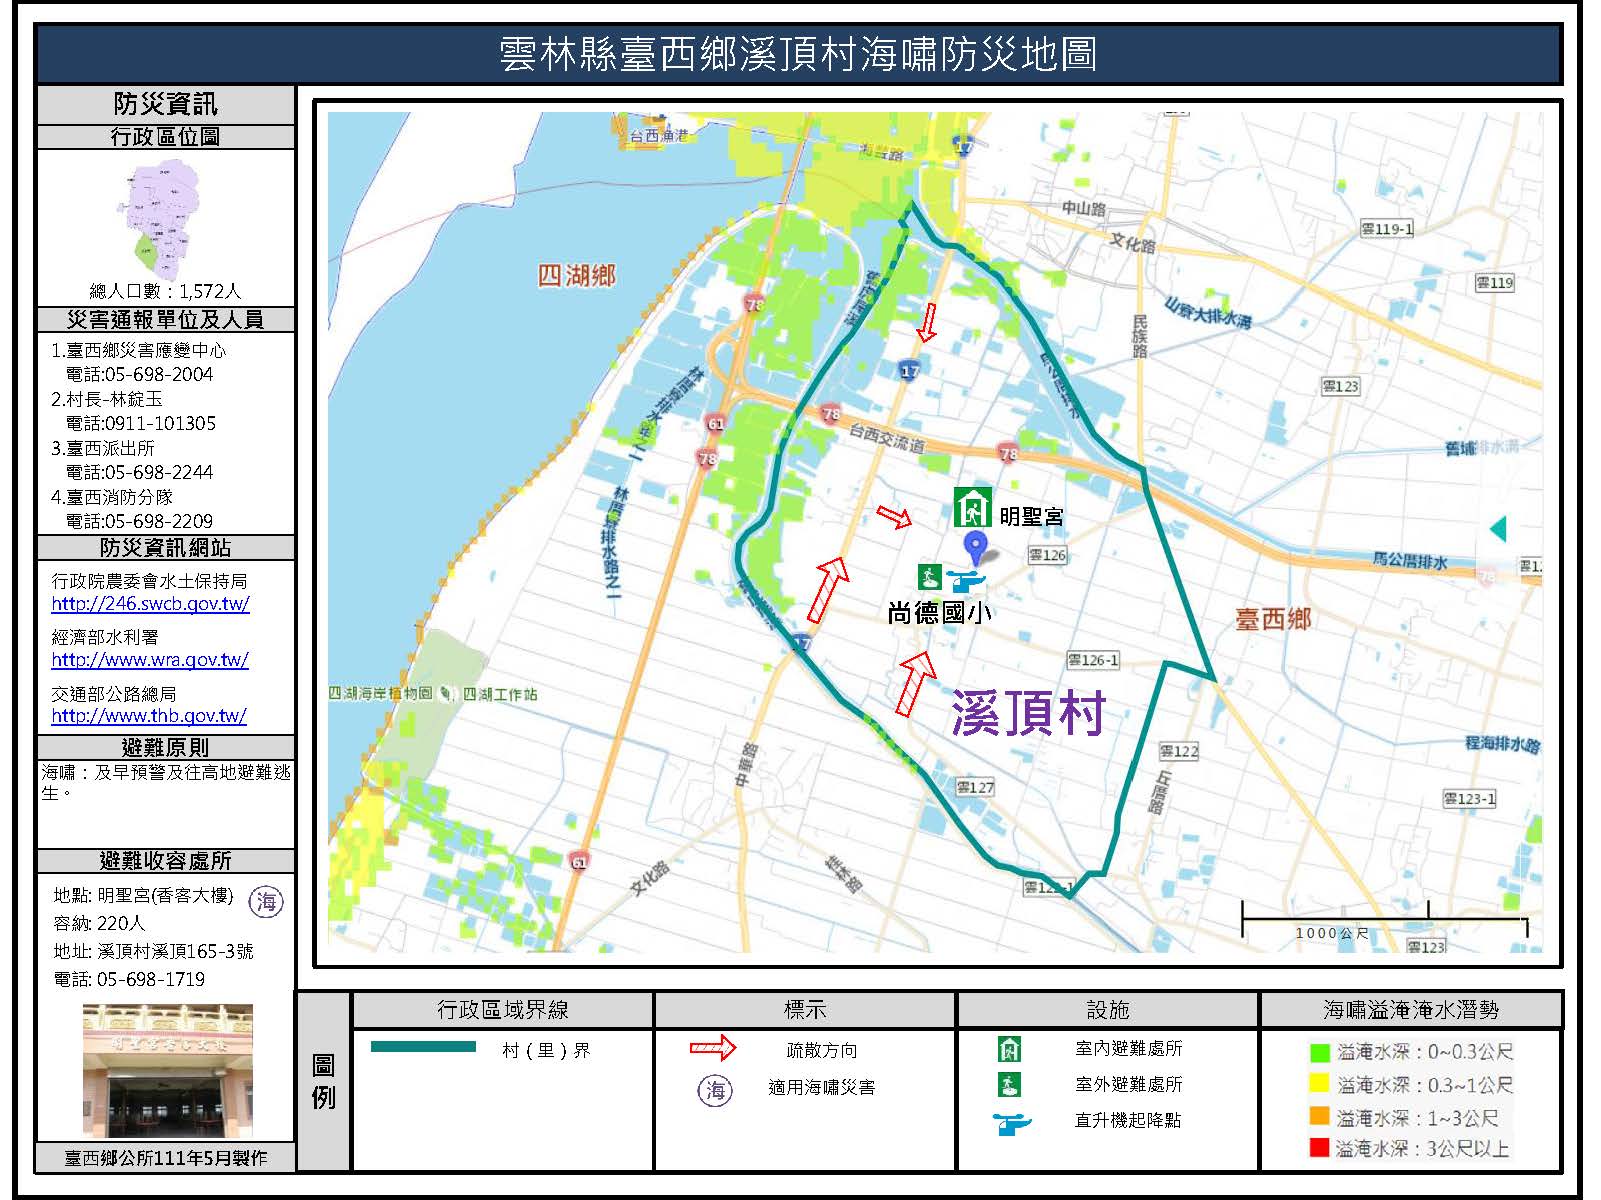
Task: Open the http://246.swcb.gov.tw/ link
Action: (151, 604)
